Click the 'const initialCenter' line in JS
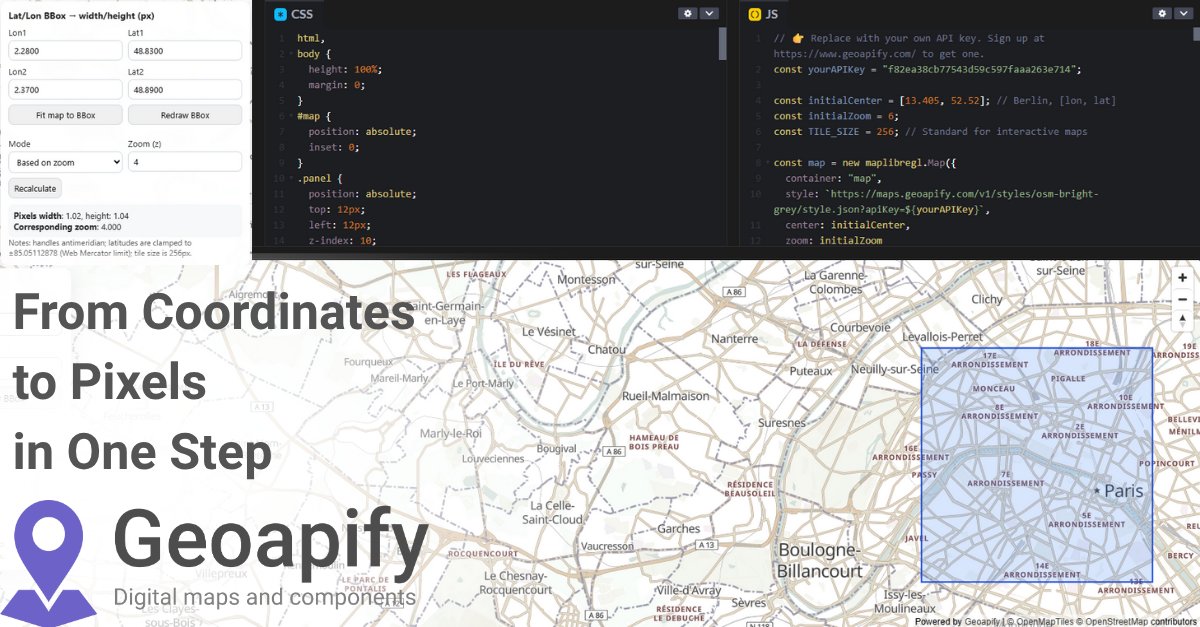Viewport: 1200px width, 627px height. (x=944, y=100)
